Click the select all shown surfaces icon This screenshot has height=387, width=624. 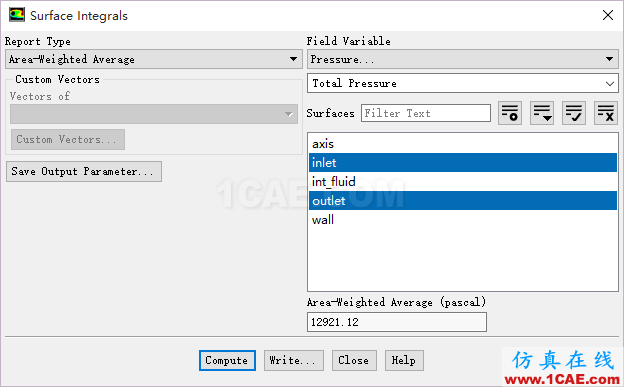(573, 113)
